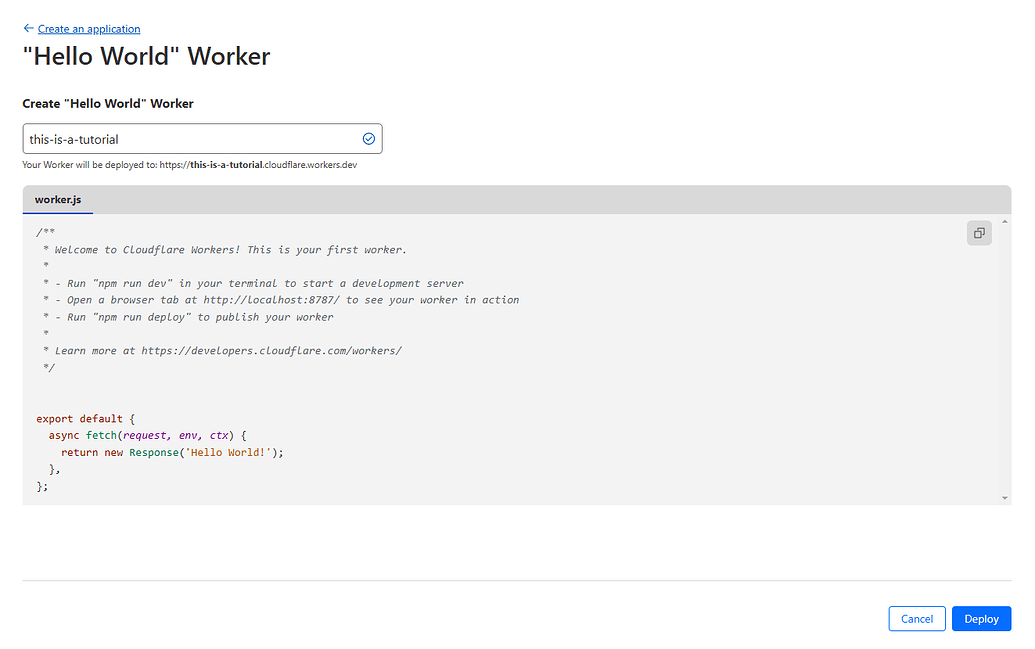This screenshot has width=1035, height=649.
Task: Click the scrollbar down arrow in the editor
Action: click(x=1004, y=497)
